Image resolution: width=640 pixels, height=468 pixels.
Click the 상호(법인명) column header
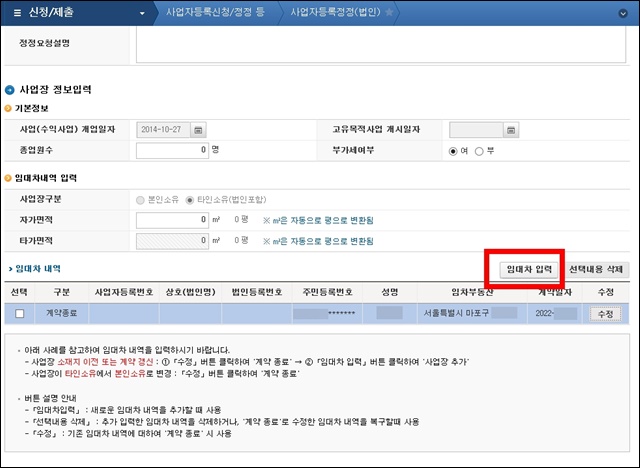point(190,292)
